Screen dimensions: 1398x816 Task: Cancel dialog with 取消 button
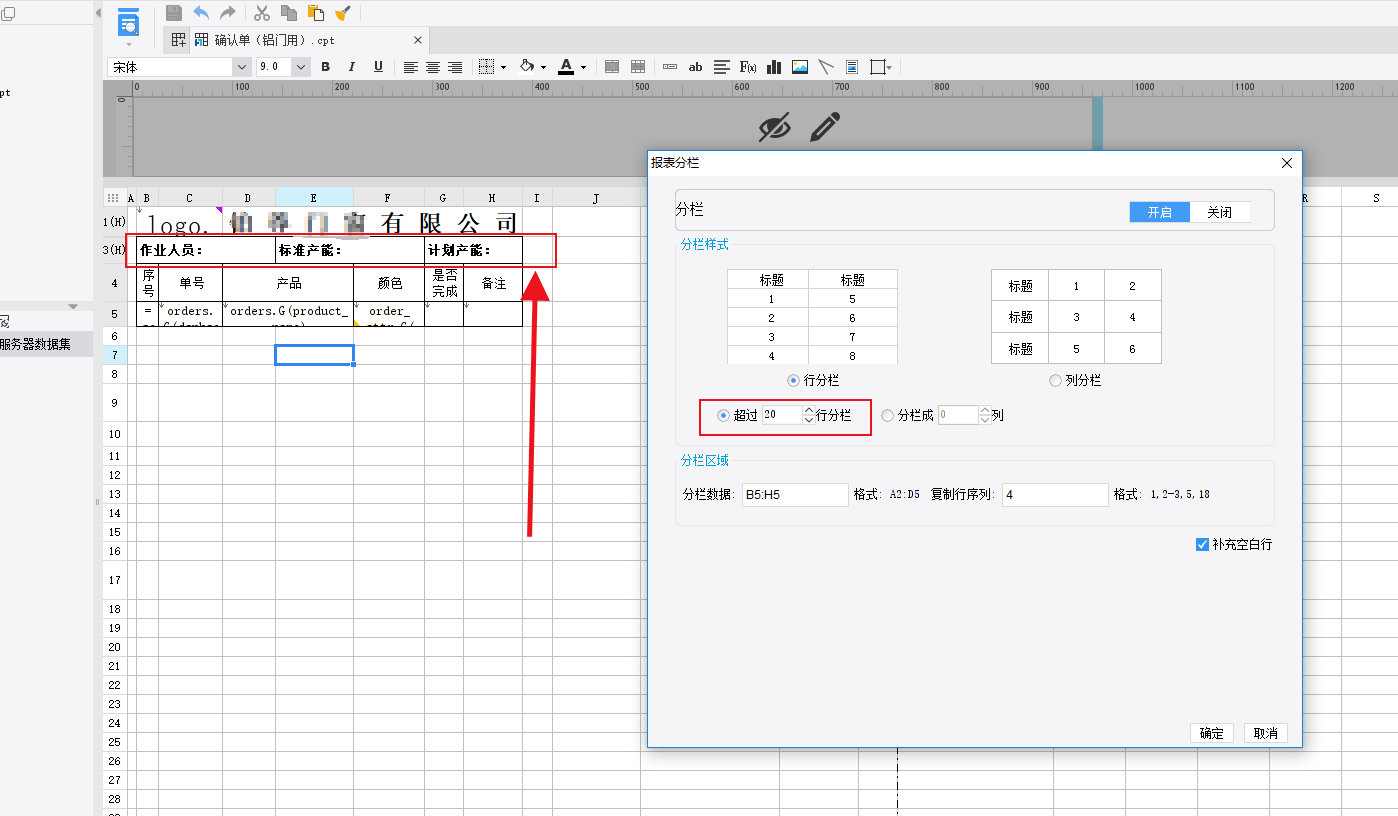point(1265,733)
